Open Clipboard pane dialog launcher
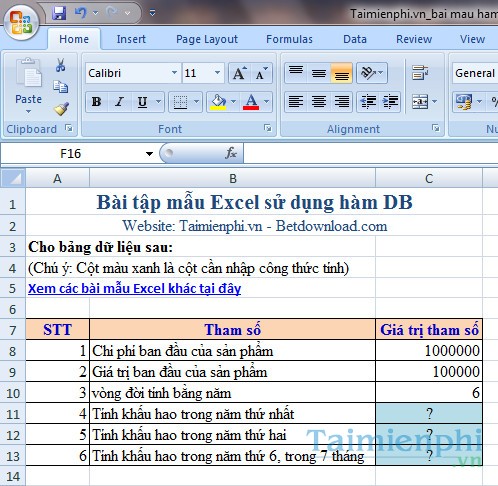This screenshot has height=486, width=498. pos(69,128)
